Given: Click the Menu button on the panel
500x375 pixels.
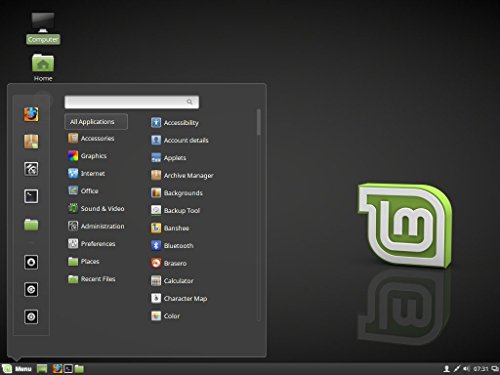Looking at the screenshot, I should 17,369.
